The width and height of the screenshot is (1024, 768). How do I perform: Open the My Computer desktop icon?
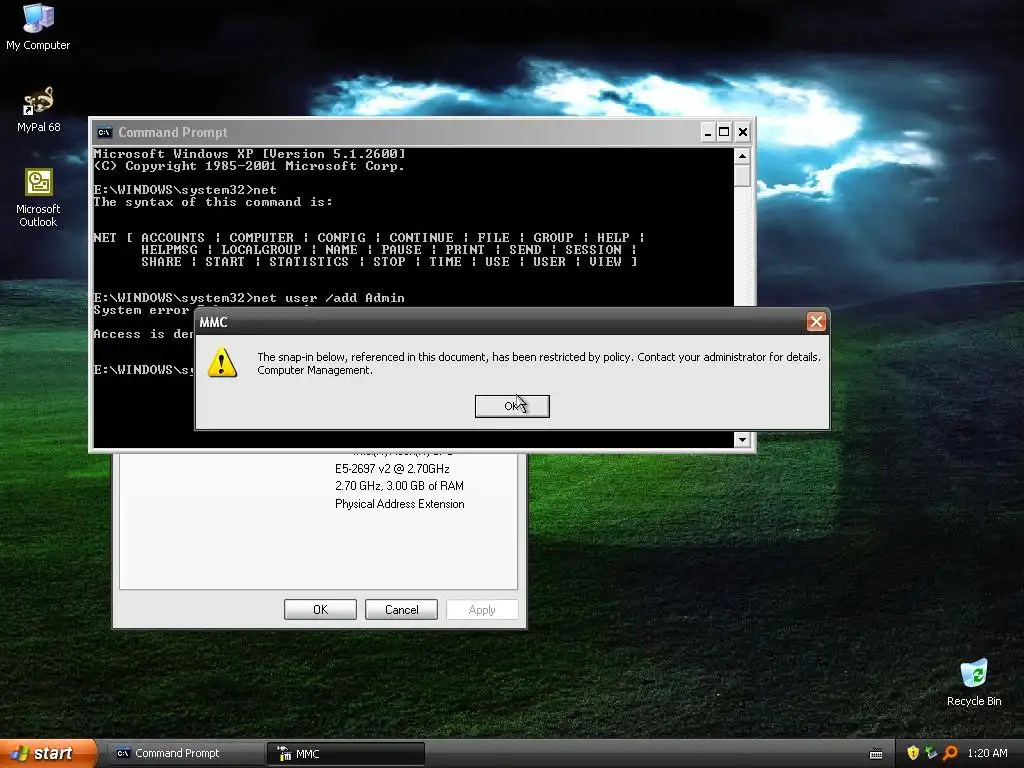click(38, 27)
